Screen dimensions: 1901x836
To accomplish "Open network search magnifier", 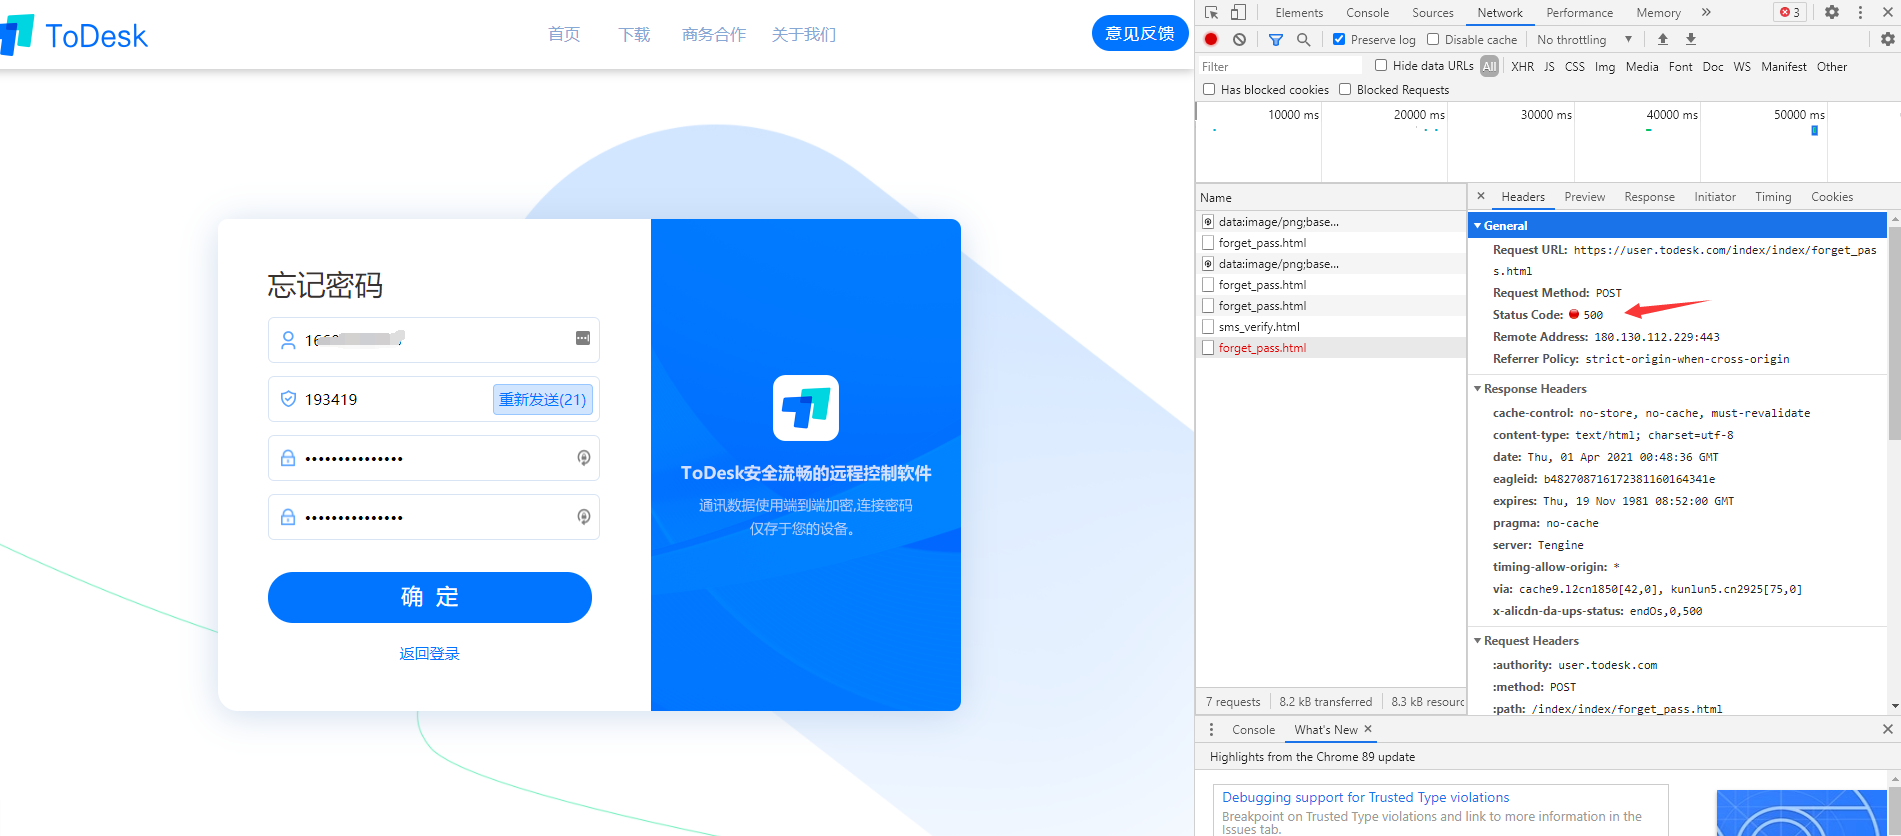I will pos(1303,39).
